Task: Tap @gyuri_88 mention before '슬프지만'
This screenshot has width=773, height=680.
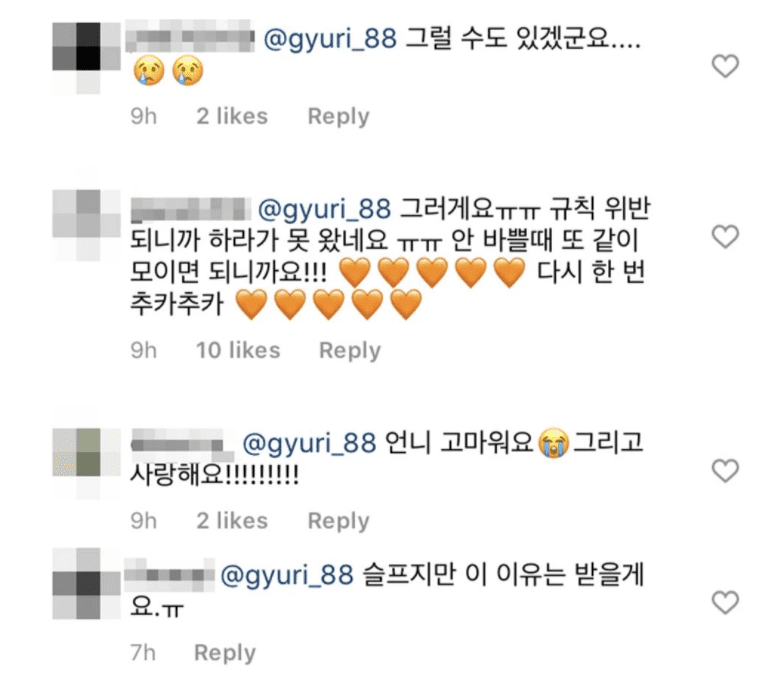Action: [x=285, y=575]
